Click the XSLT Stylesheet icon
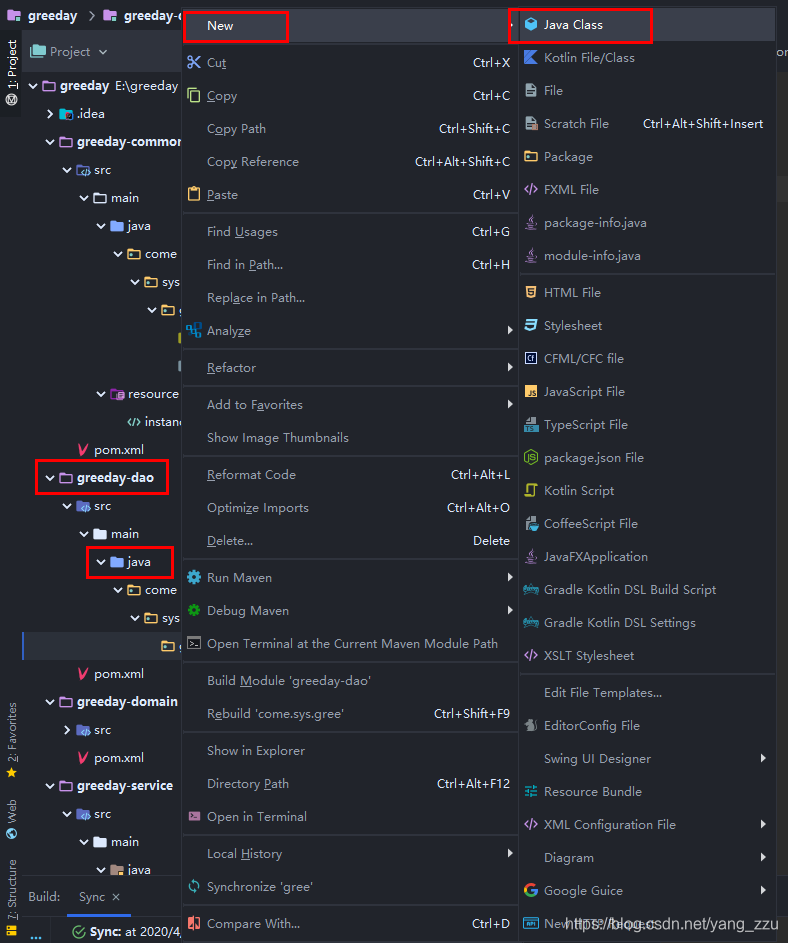788x943 pixels. point(531,656)
